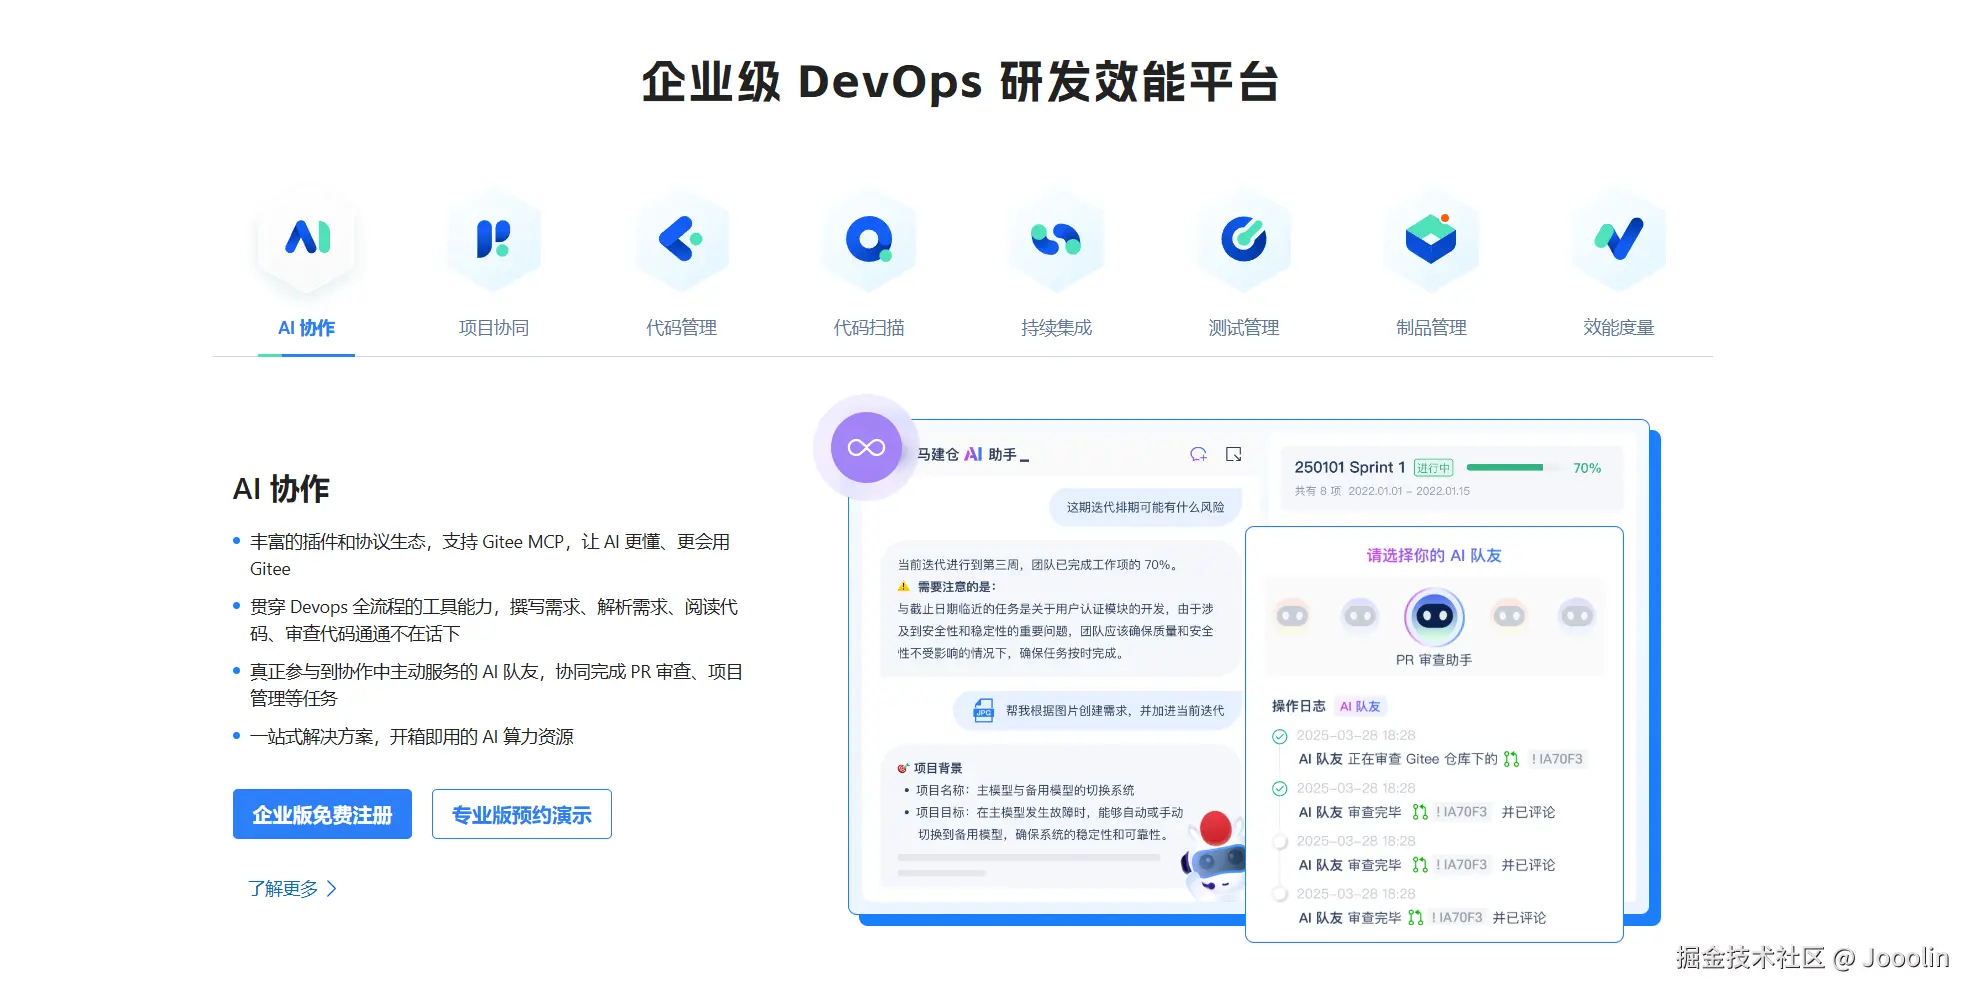Pick the rightmost blurred AI teammate avatar
This screenshot has height=998, width=1977.
(x=1577, y=615)
